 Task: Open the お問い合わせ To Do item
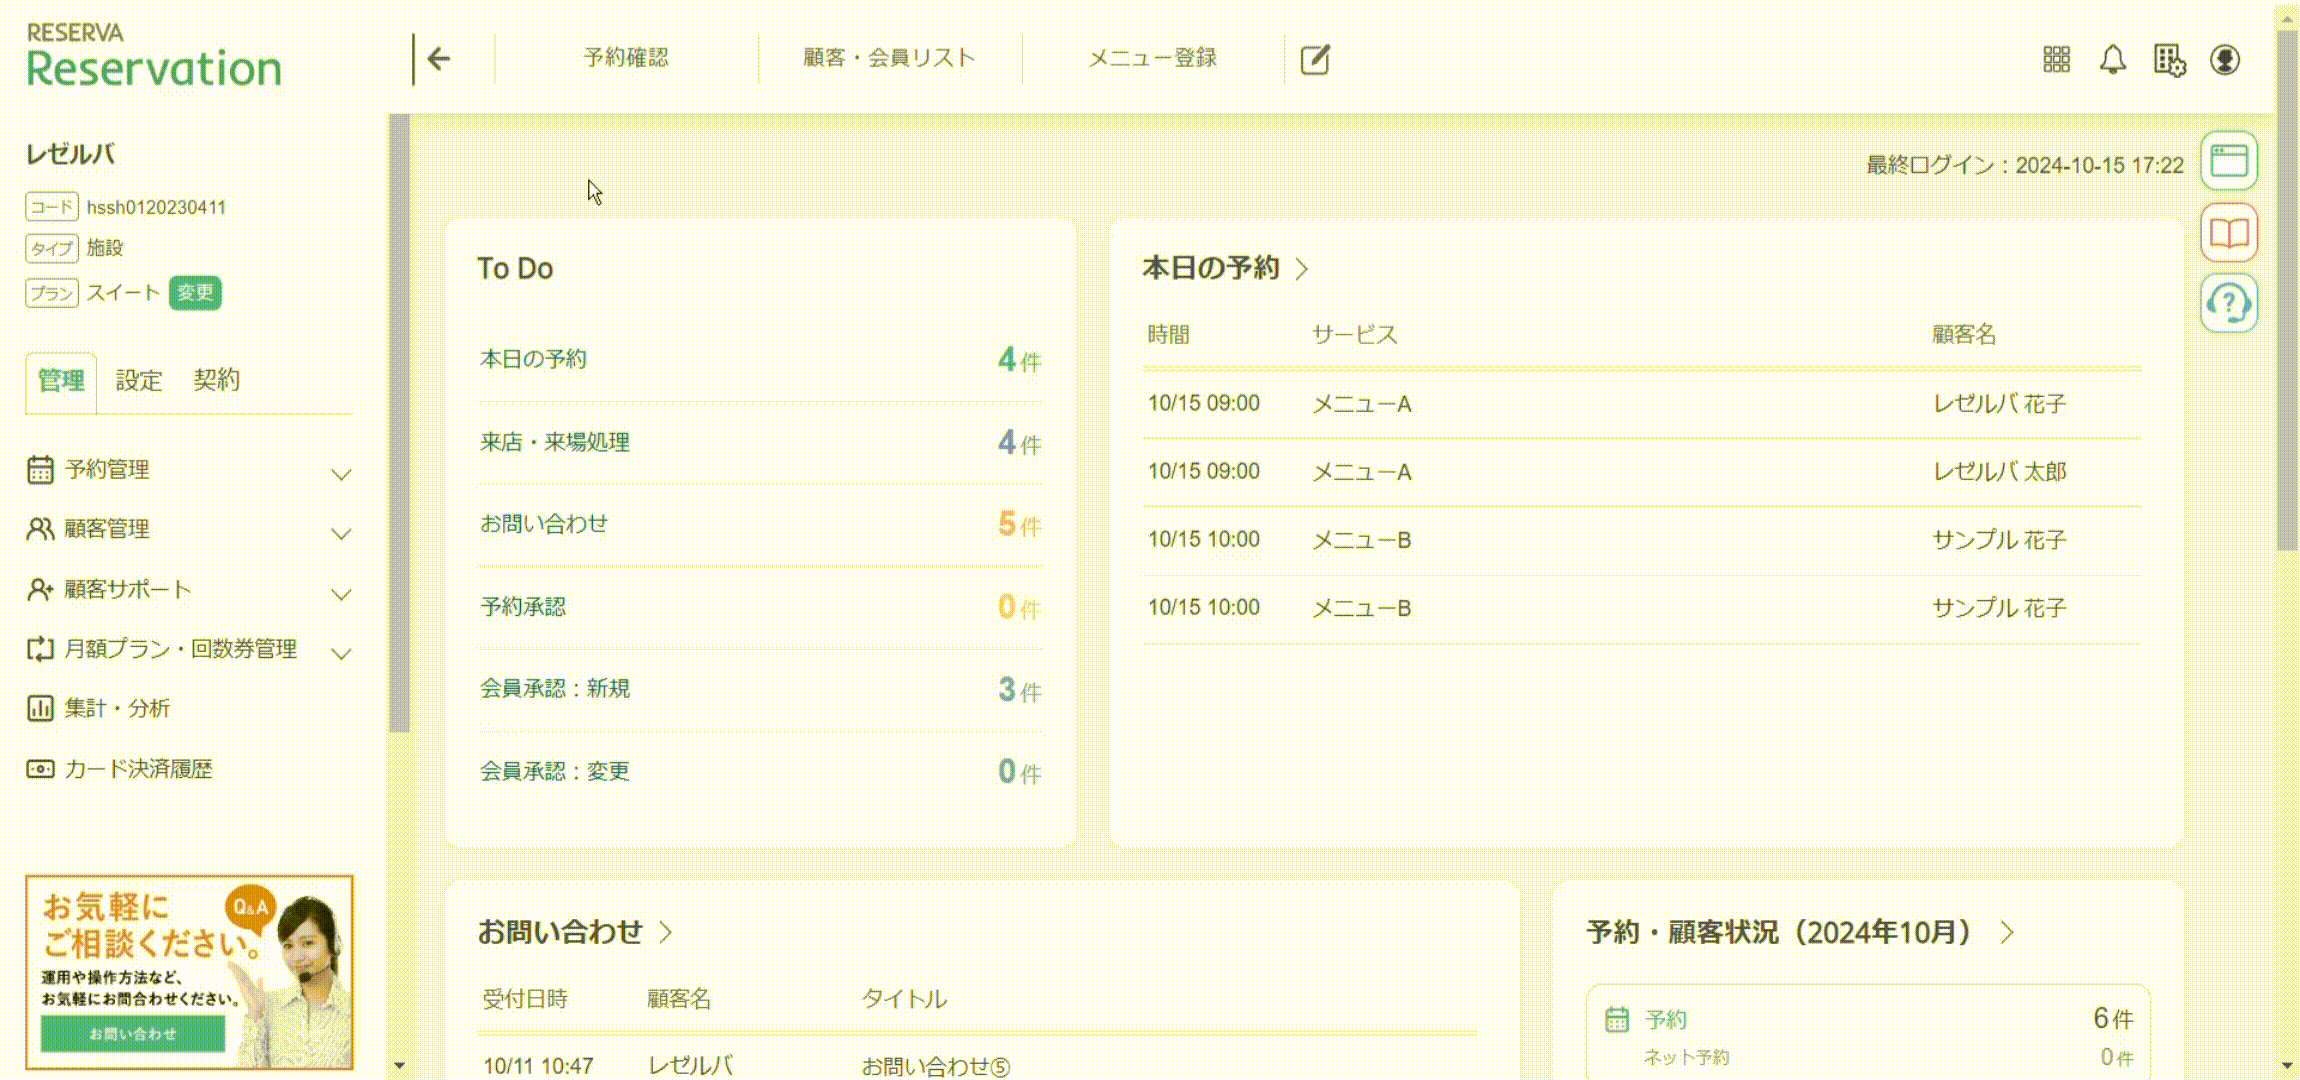point(760,524)
